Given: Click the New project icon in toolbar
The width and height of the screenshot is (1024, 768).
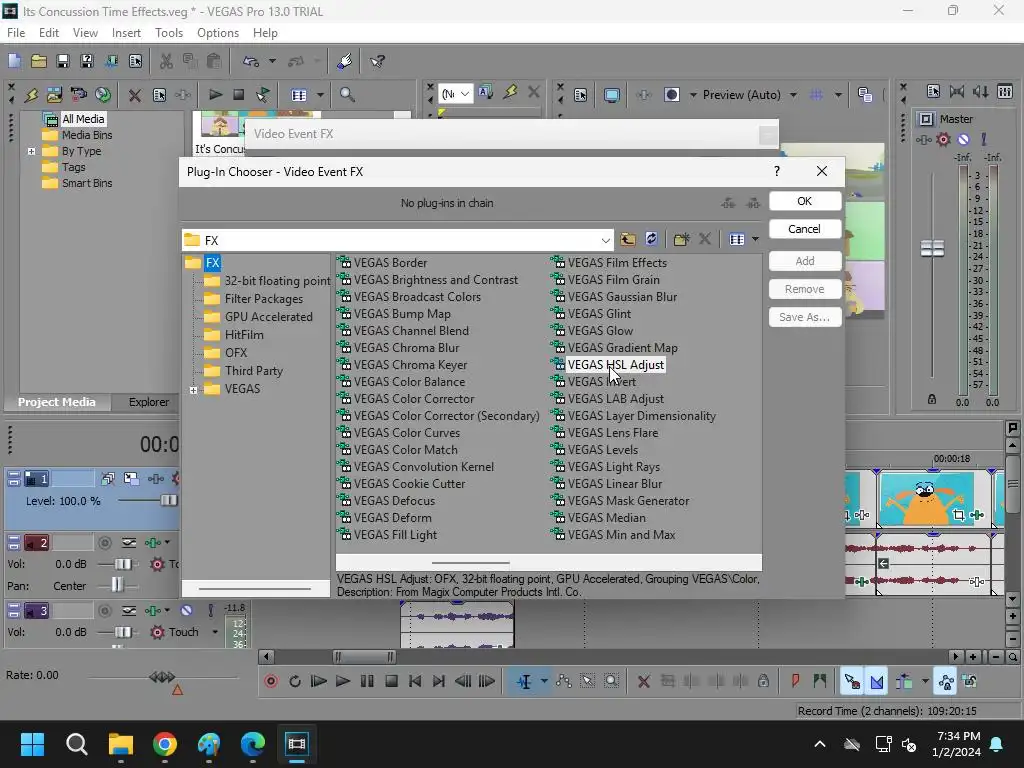Looking at the screenshot, I should tap(14, 61).
